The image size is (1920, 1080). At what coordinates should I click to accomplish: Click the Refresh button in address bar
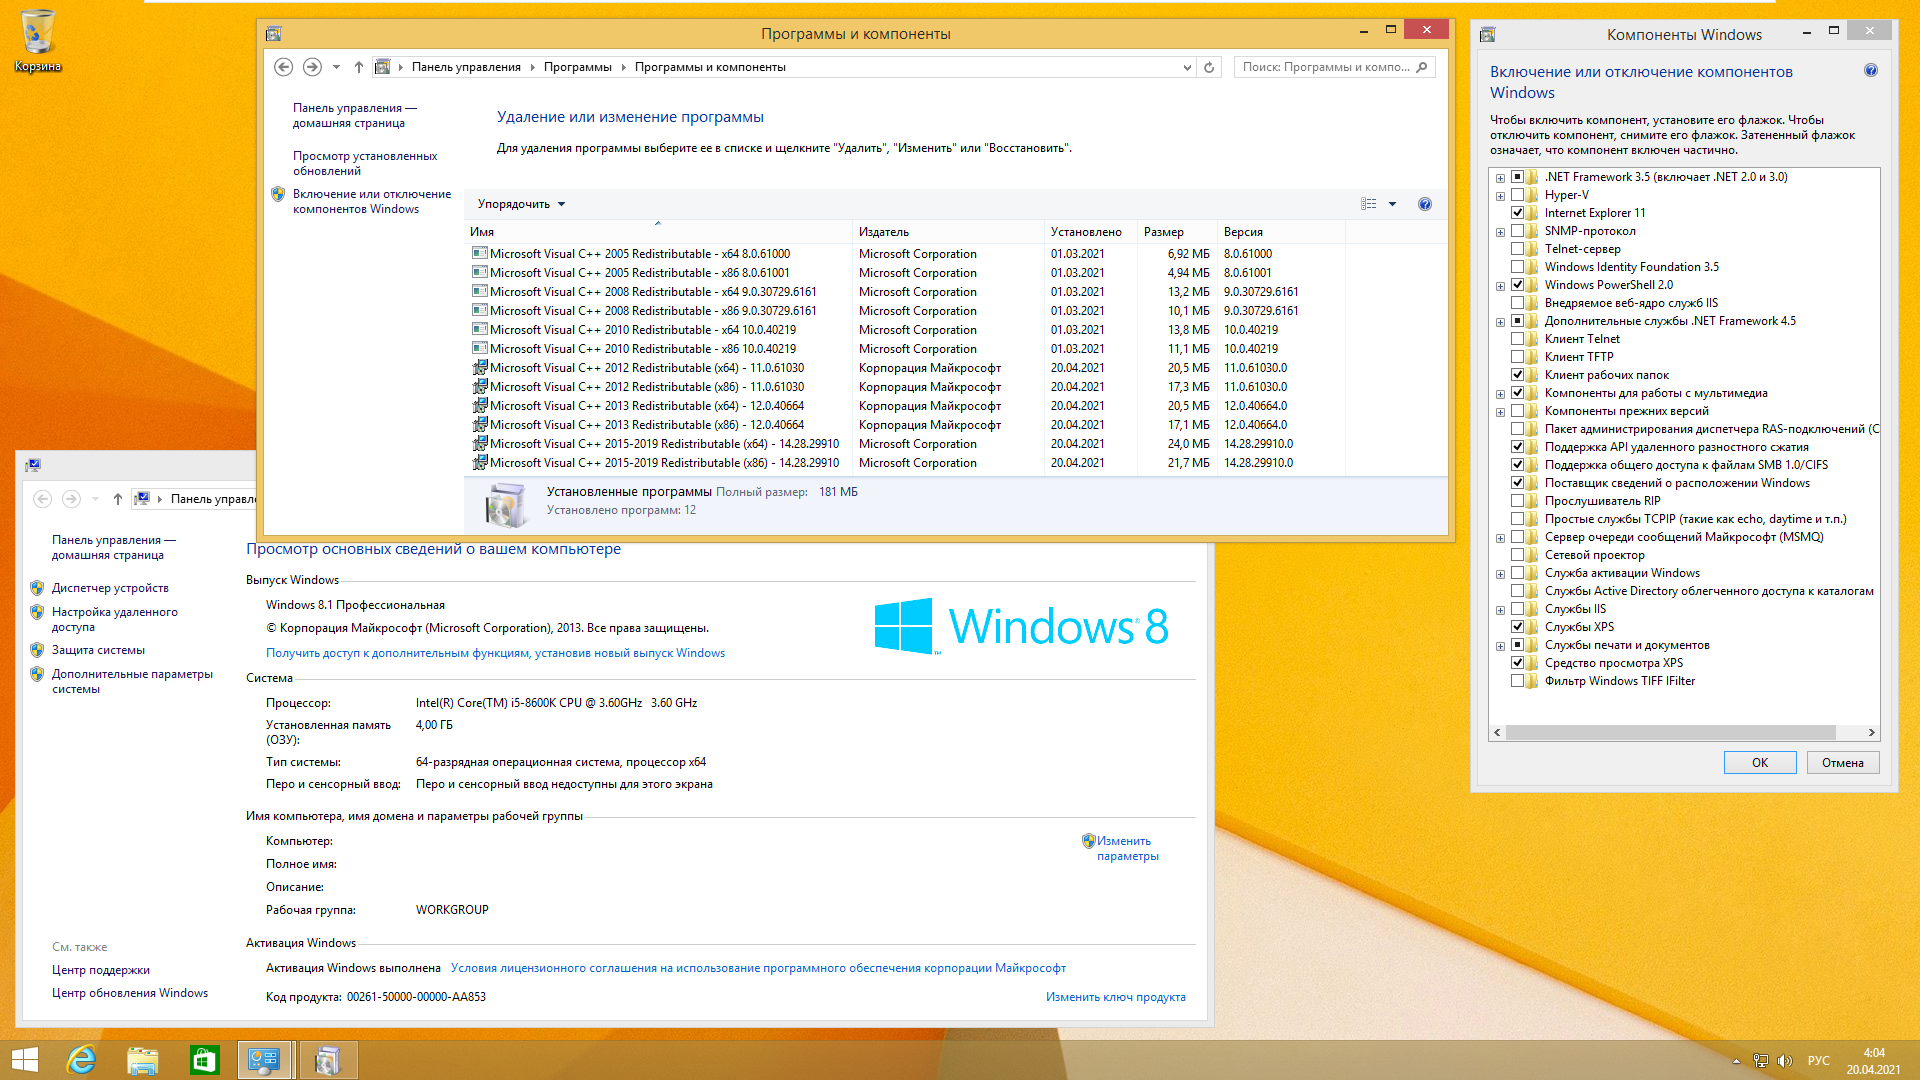click(1209, 67)
